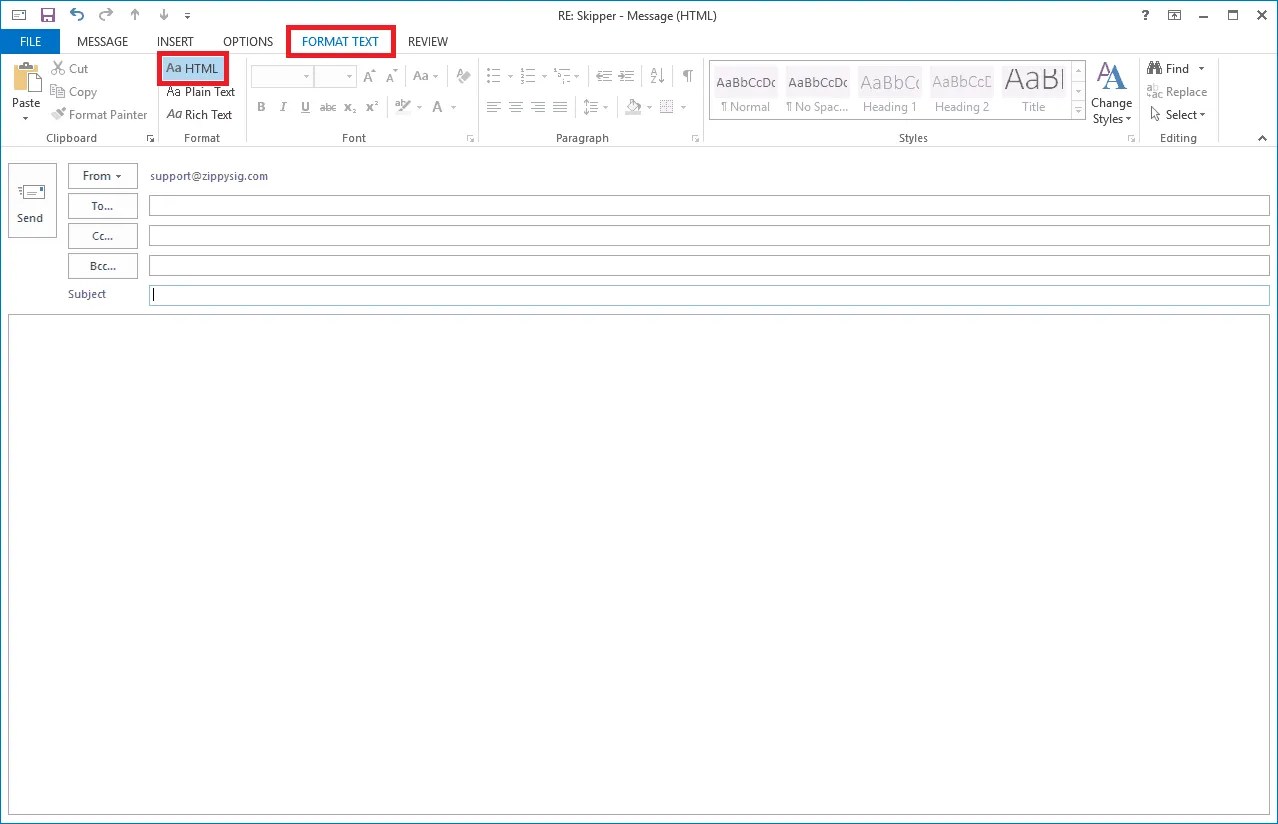Switch to the REVIEW ribbon tab
Image resolution: width=1278 pixels, height=824 pixels.
[x=428, y=41]
